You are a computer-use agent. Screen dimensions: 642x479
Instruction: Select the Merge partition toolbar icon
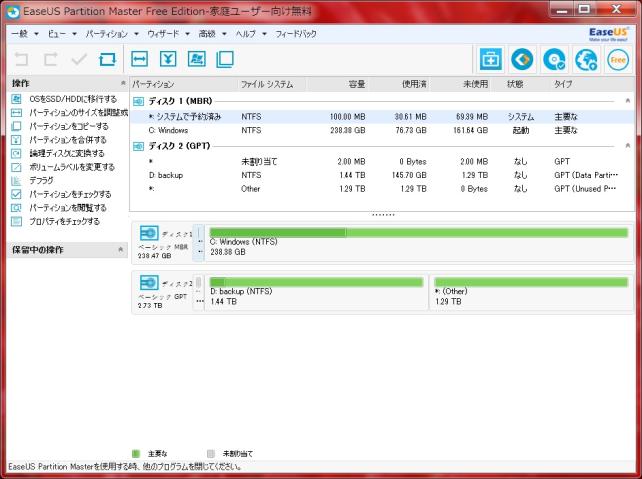pos(168,59)
